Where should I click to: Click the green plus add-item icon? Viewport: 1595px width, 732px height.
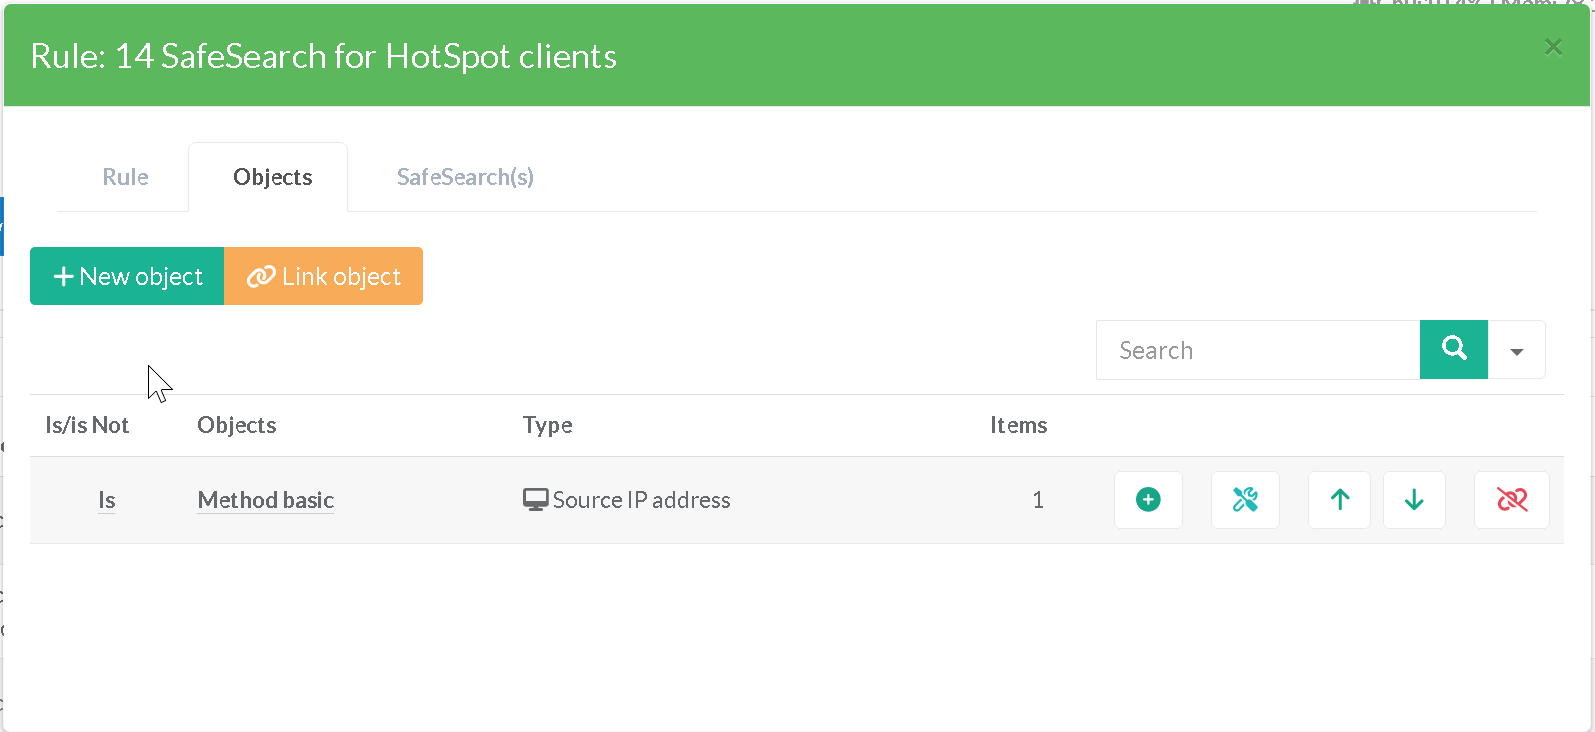pyautogui.click(x=1148, y=500)
